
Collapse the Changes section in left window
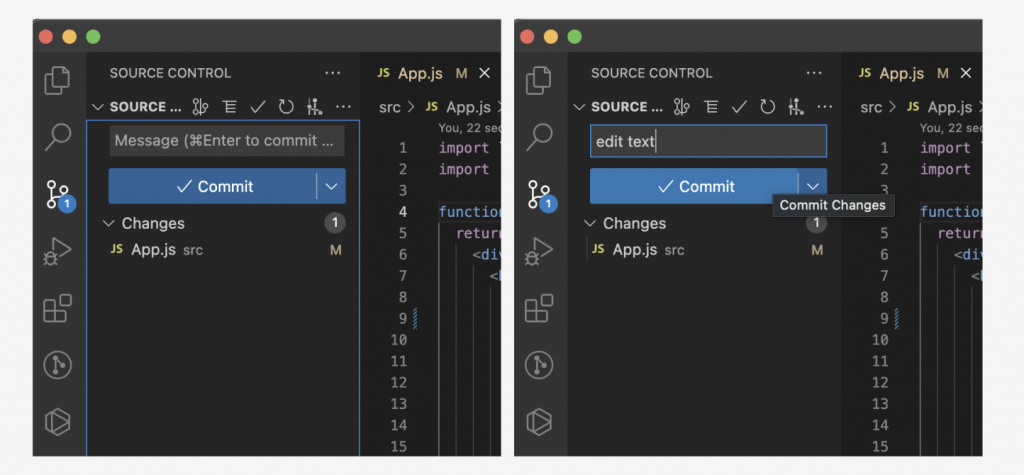point(109,223)
